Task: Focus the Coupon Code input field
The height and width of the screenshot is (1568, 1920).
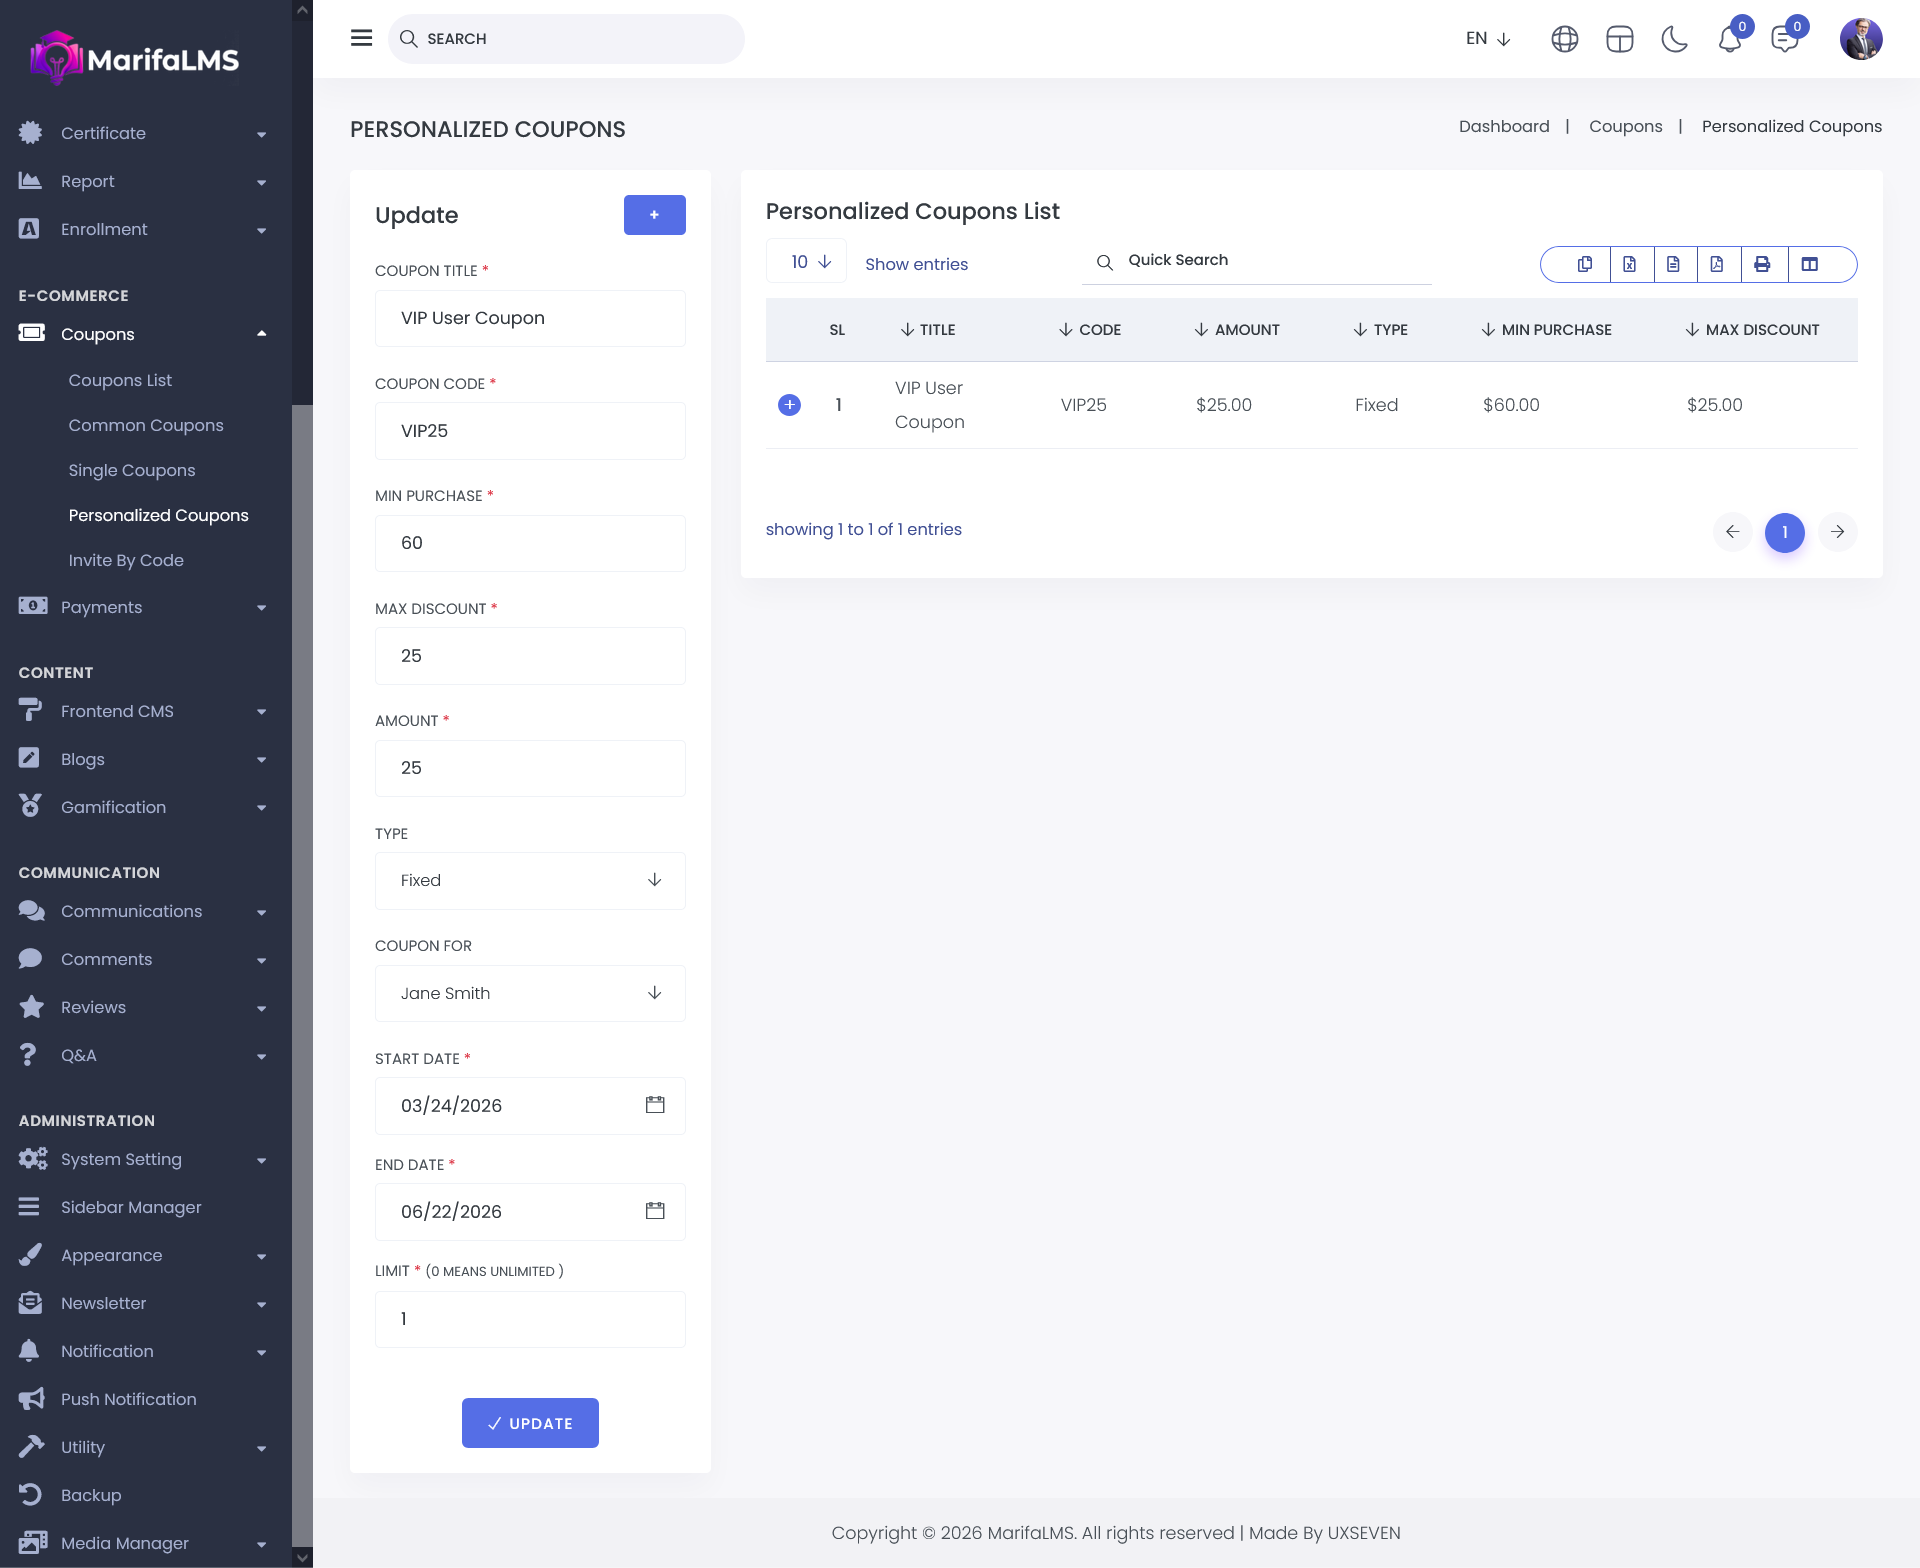Action: point(530,431)
